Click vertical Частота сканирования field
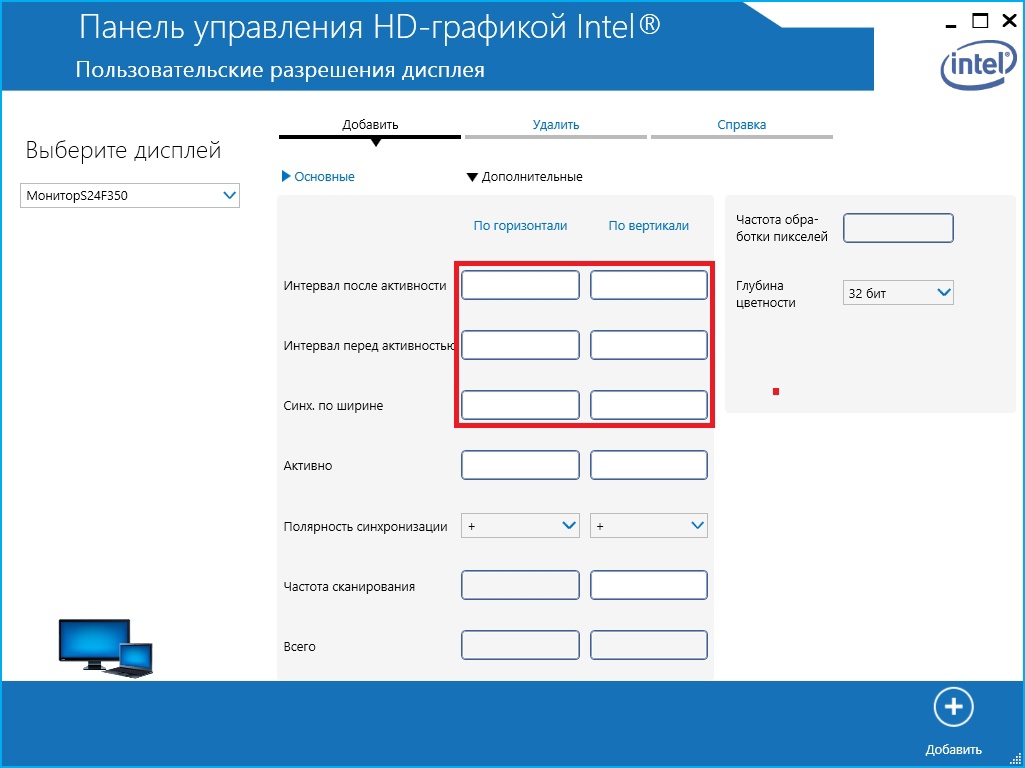Viewport: 1025px width, 768px height. [648, 585]
